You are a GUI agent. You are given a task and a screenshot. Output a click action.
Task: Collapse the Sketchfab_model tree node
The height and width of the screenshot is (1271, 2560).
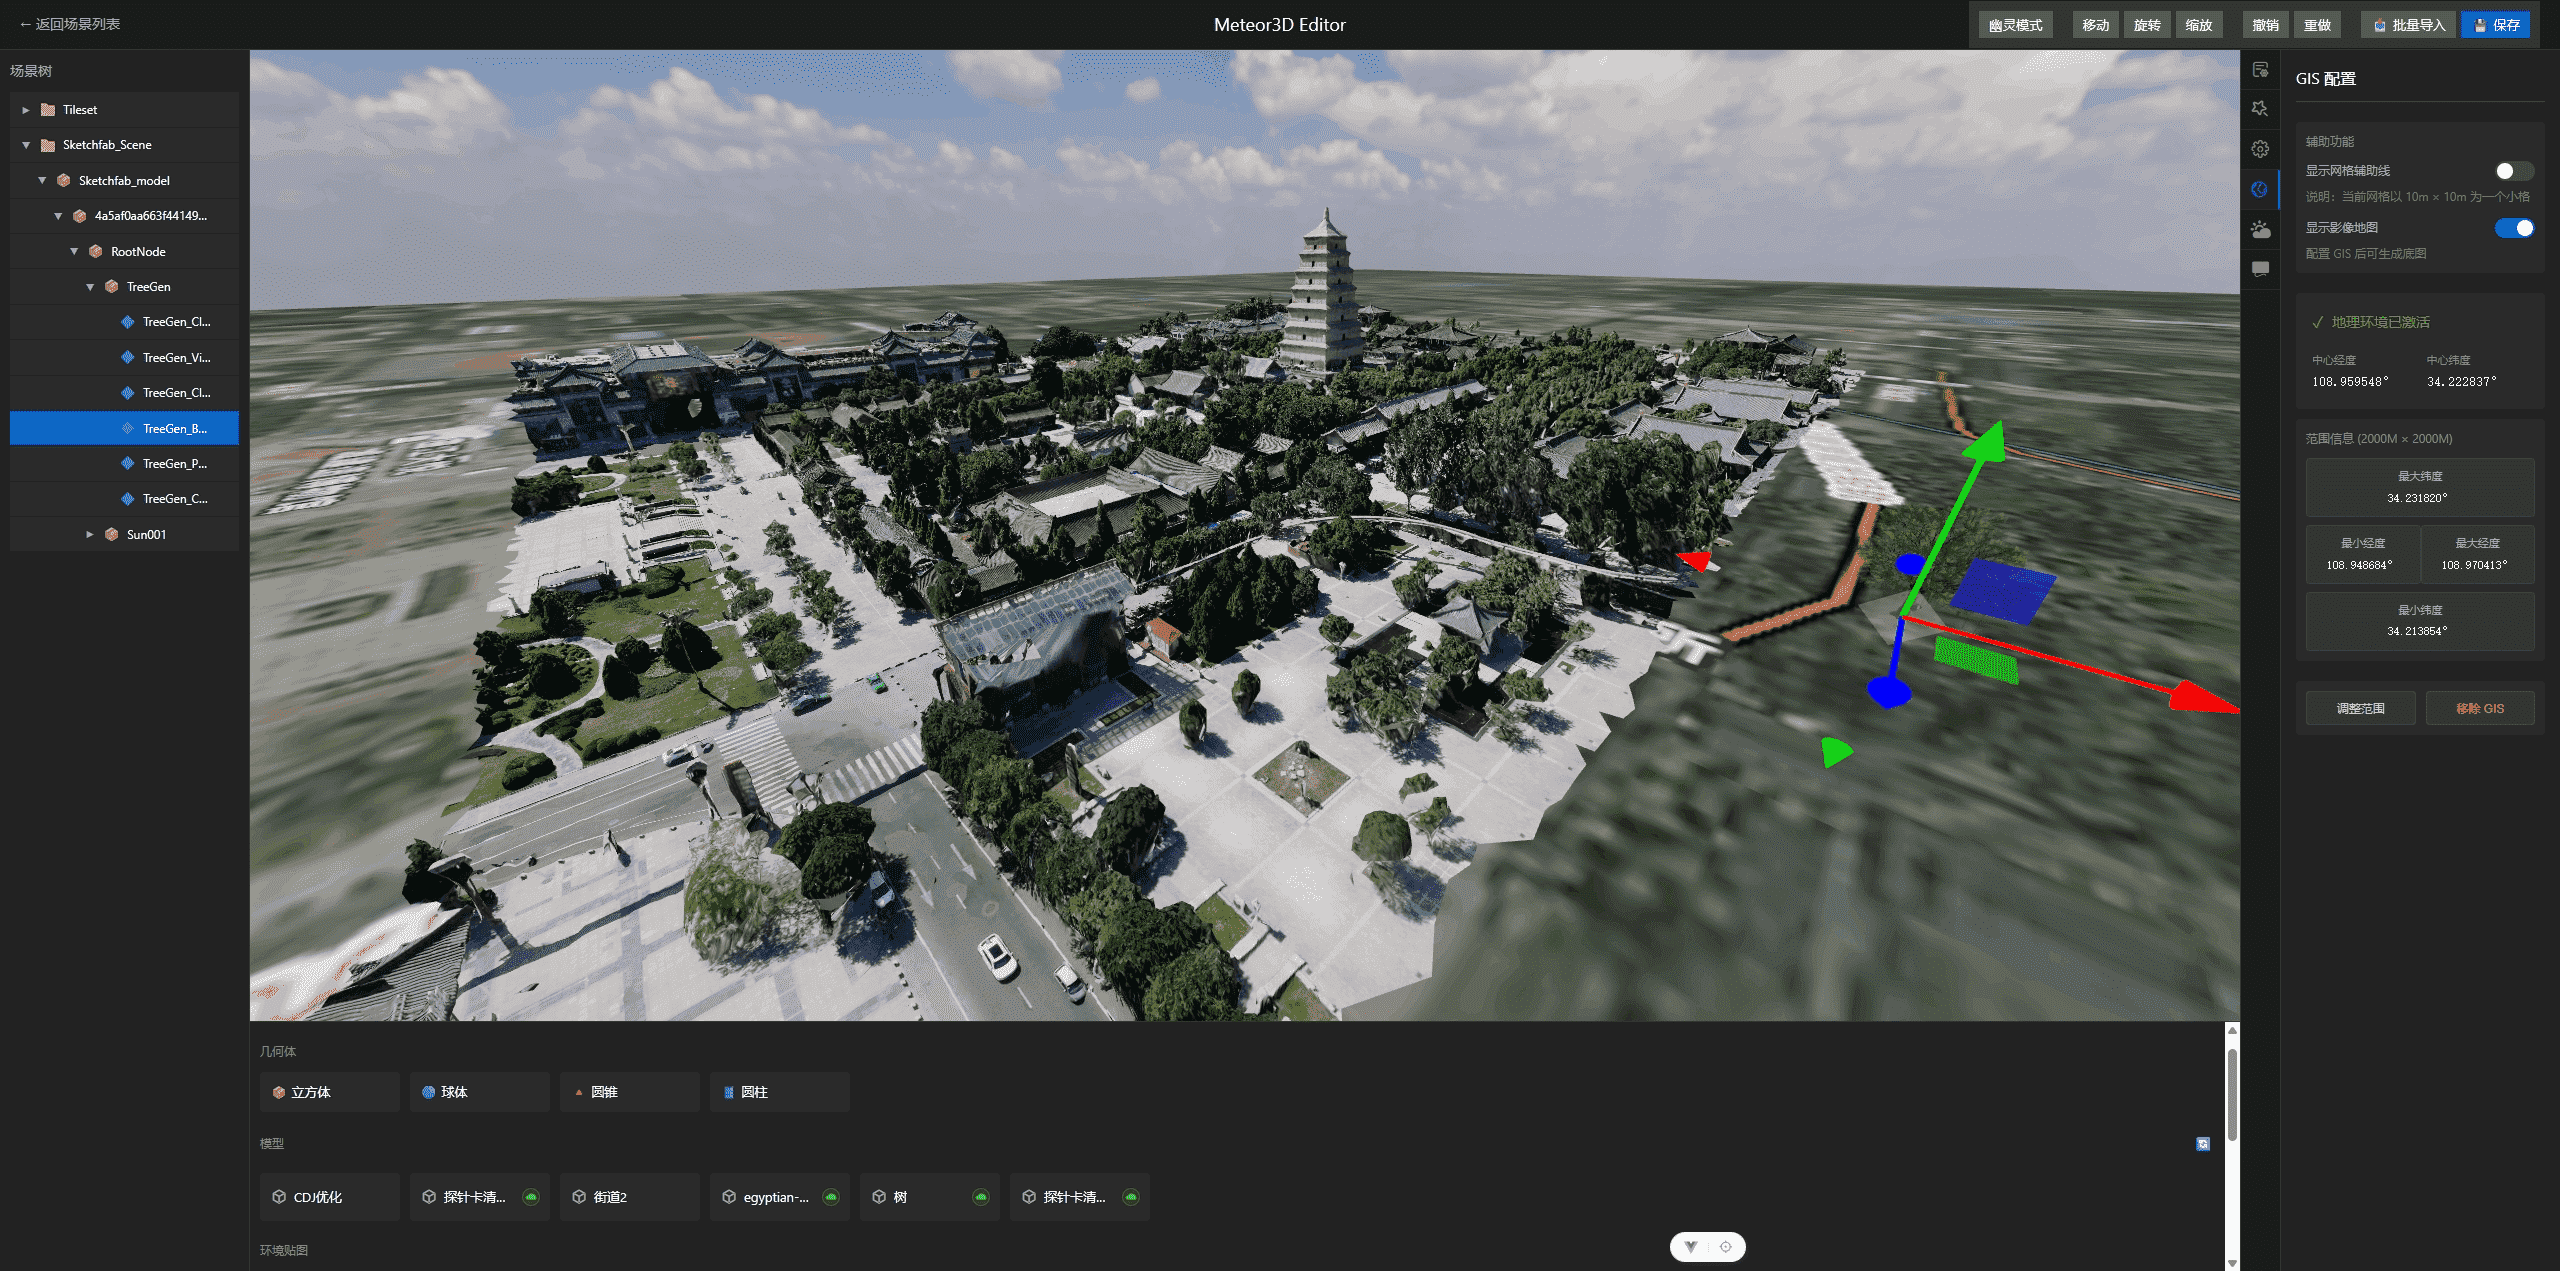tap(42, 181)
